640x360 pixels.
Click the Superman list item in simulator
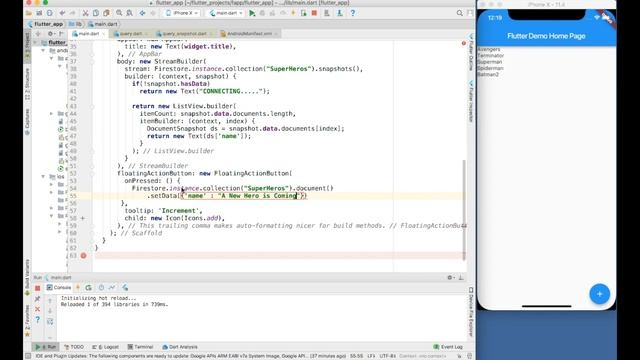pos(490,62)
